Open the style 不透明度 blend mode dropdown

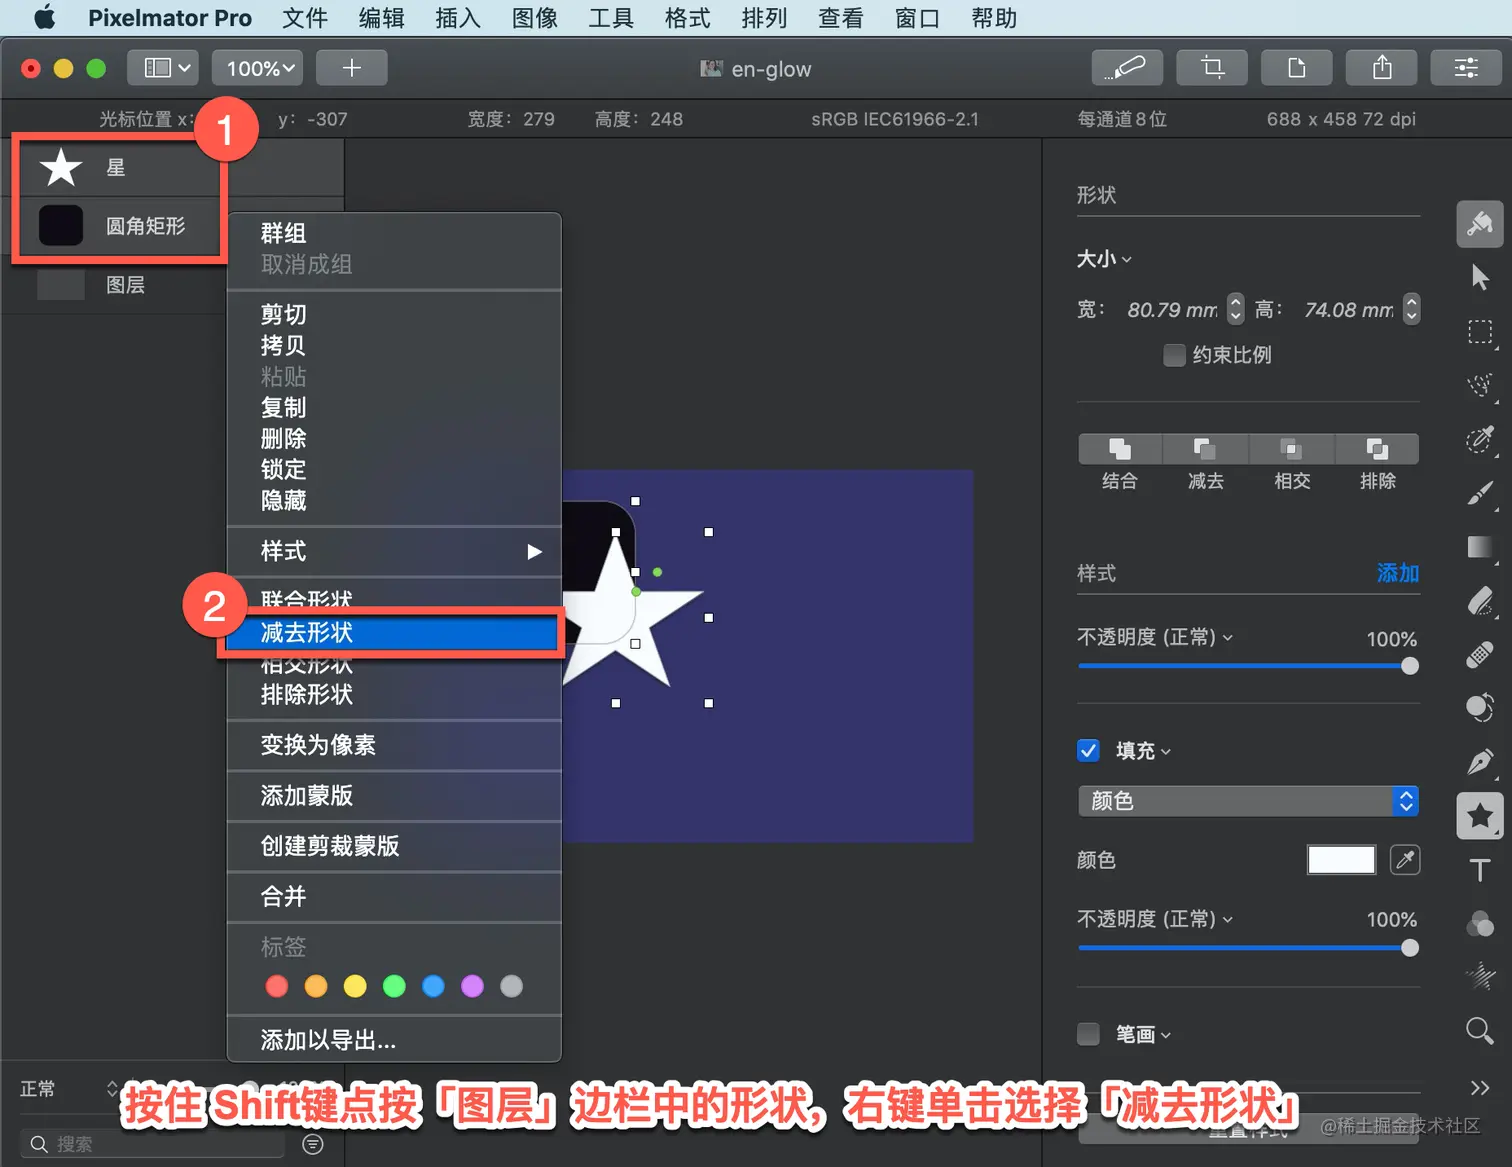click(1155, 637)
